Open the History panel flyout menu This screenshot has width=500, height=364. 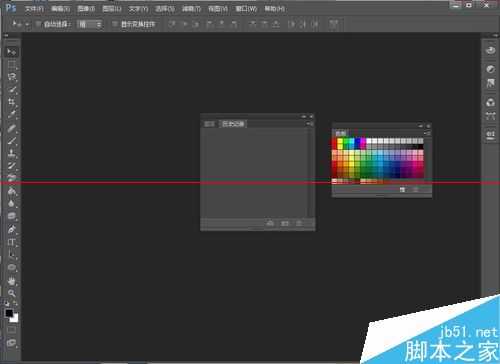pyautogui.click(x=310, y=124)
